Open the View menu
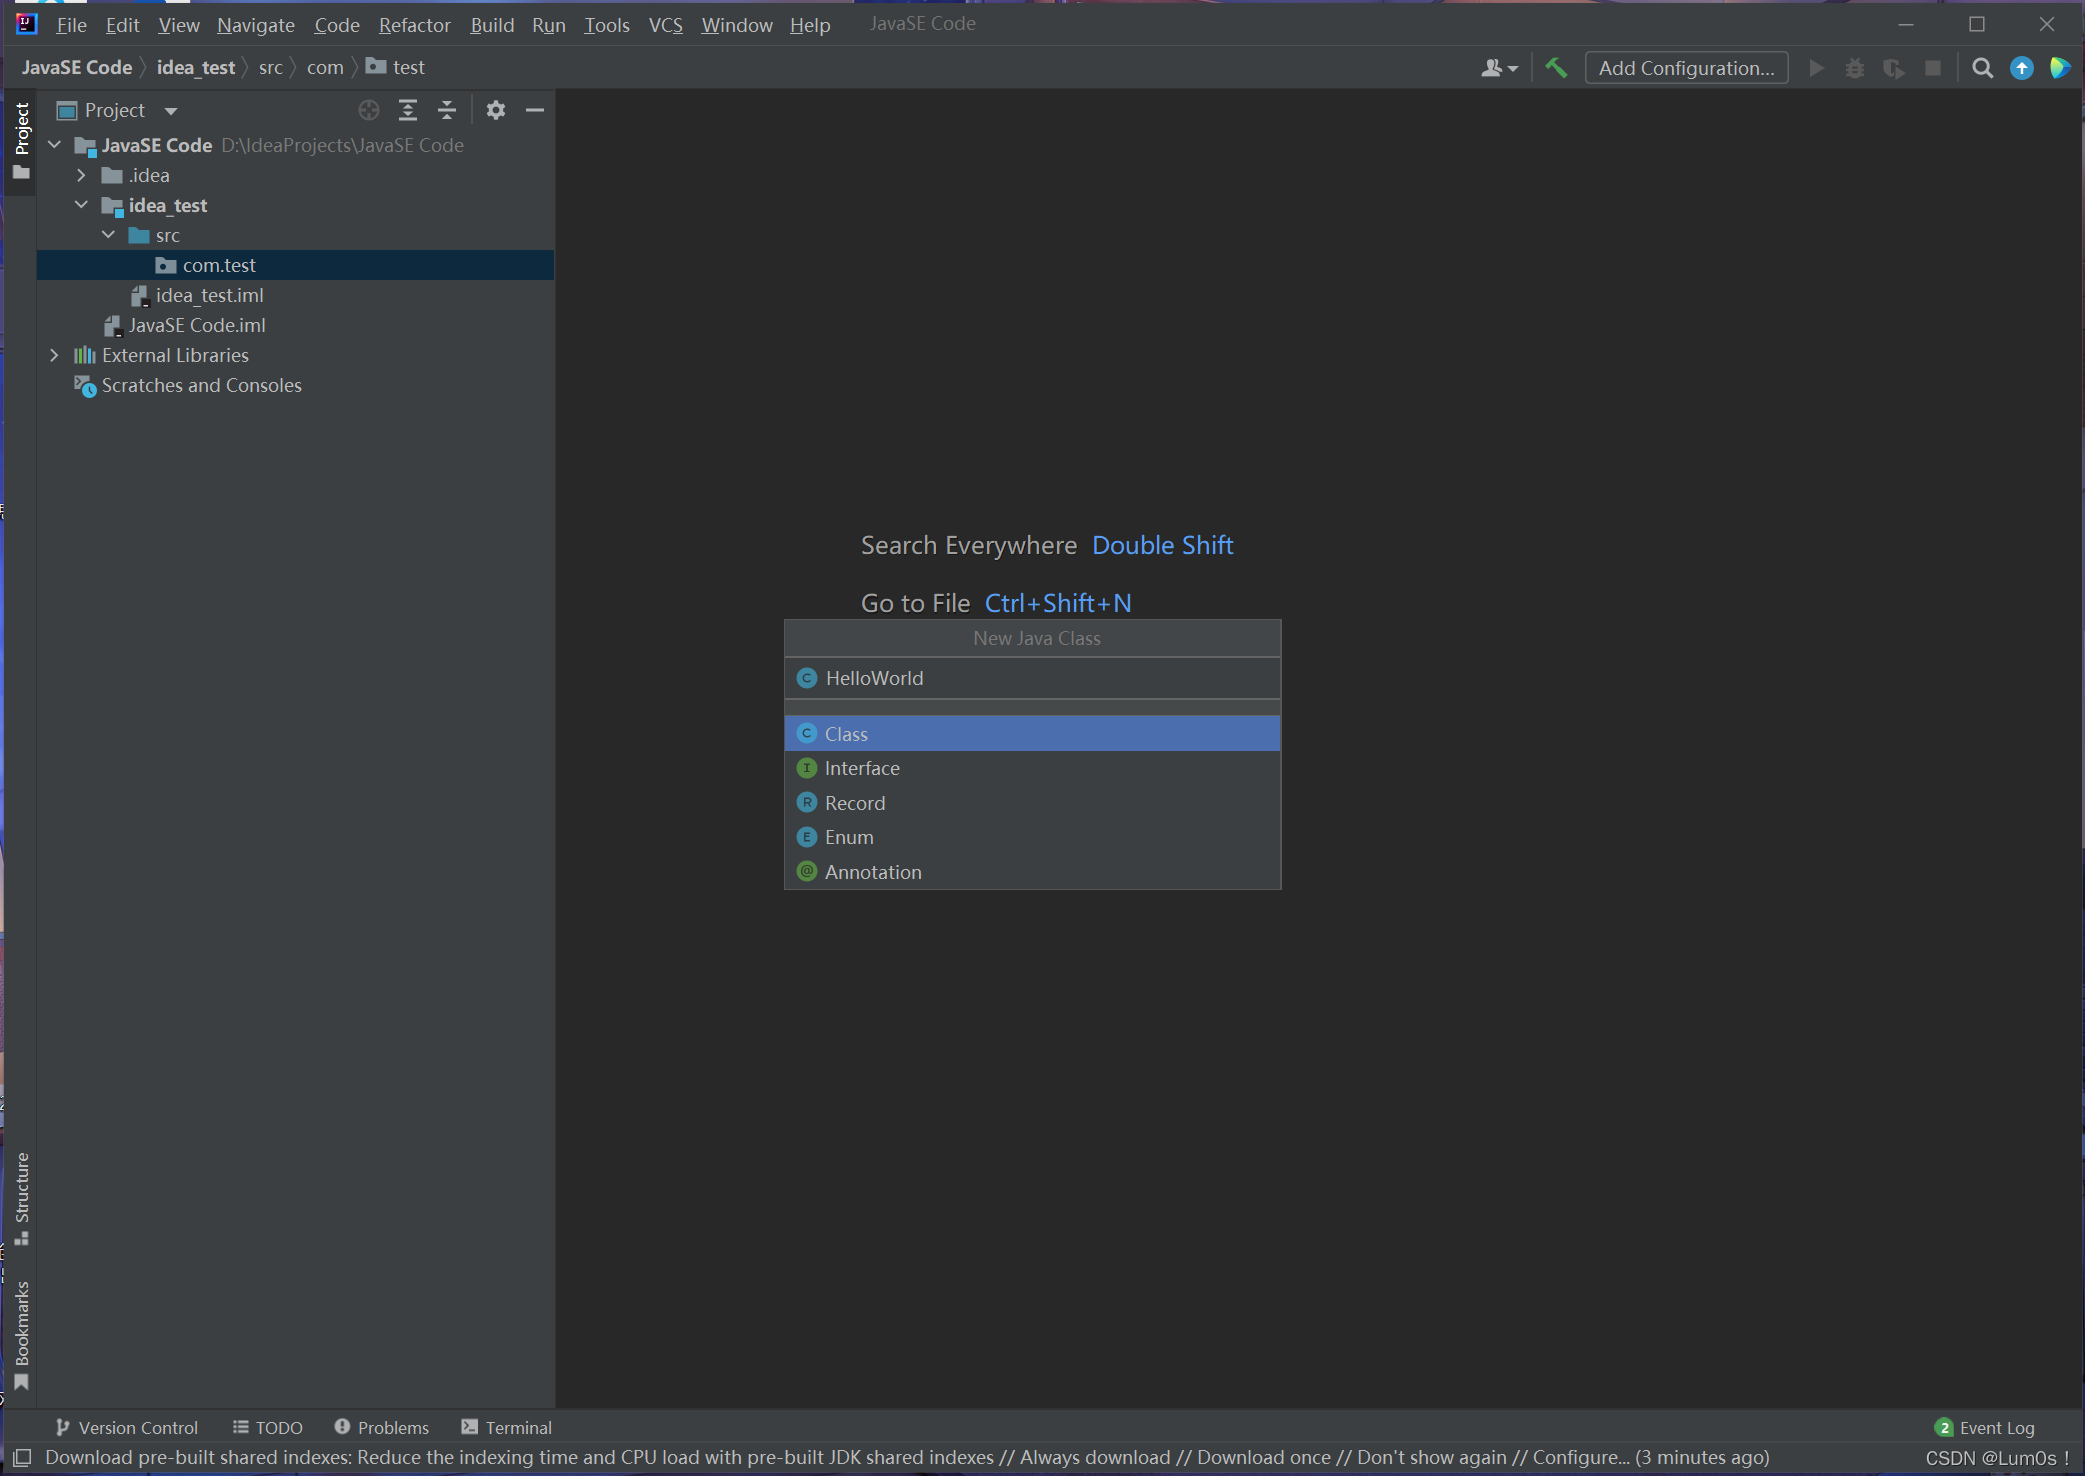This screenshot has width=2085, height=1476. point(179,24)
